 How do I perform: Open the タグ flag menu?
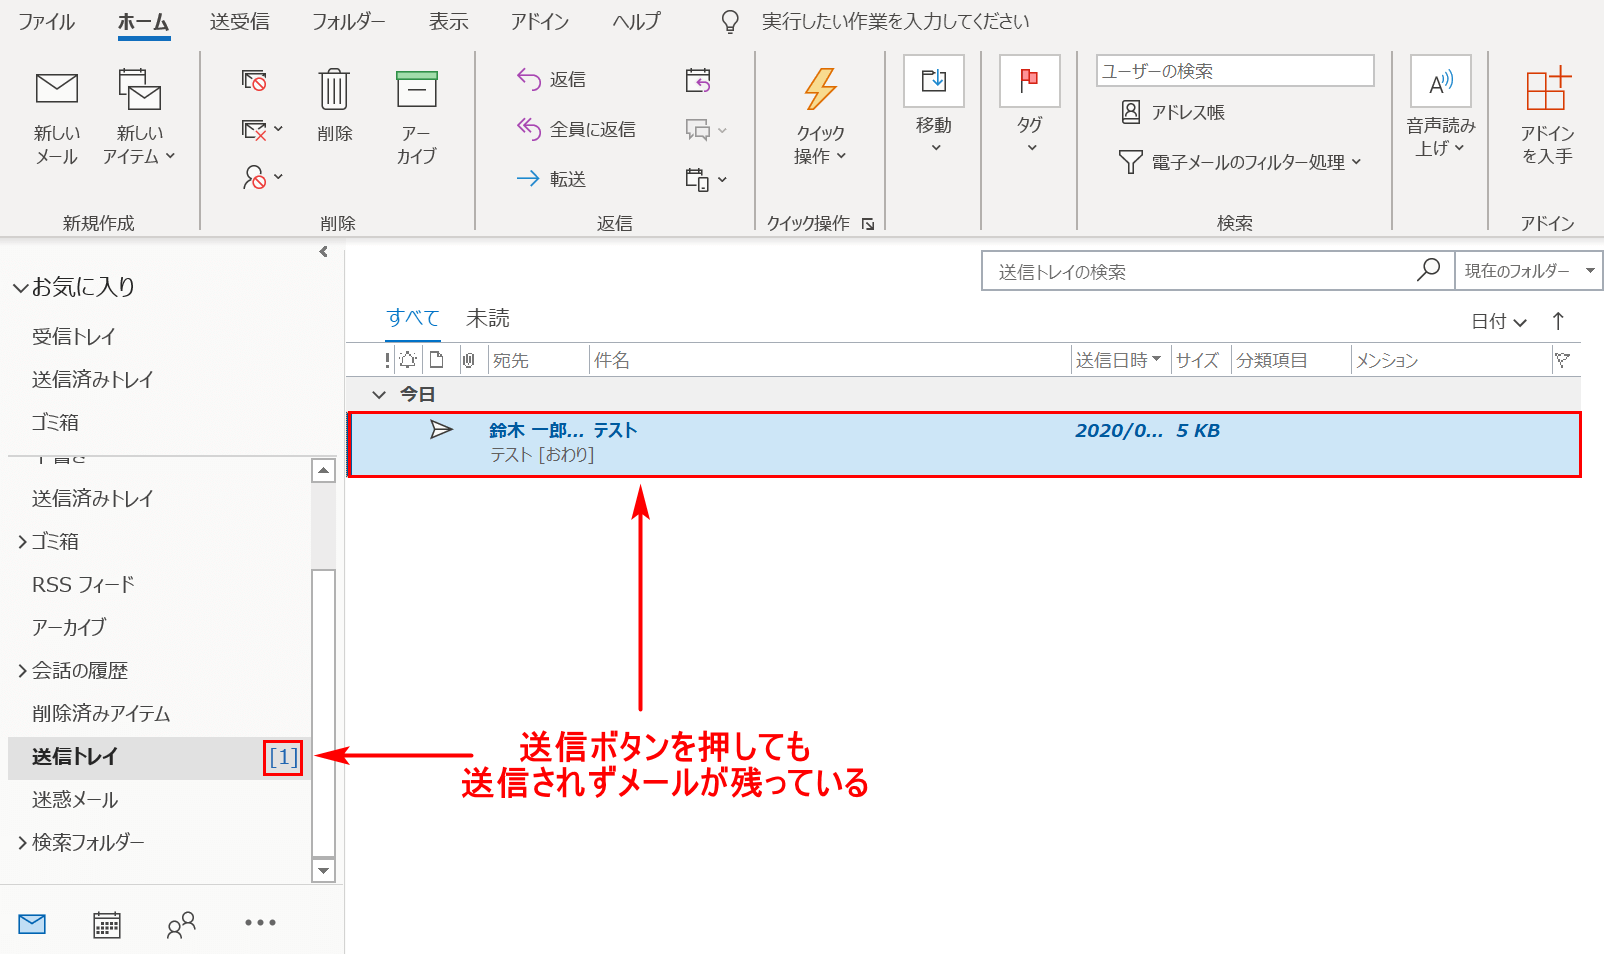coord(1030,106)
